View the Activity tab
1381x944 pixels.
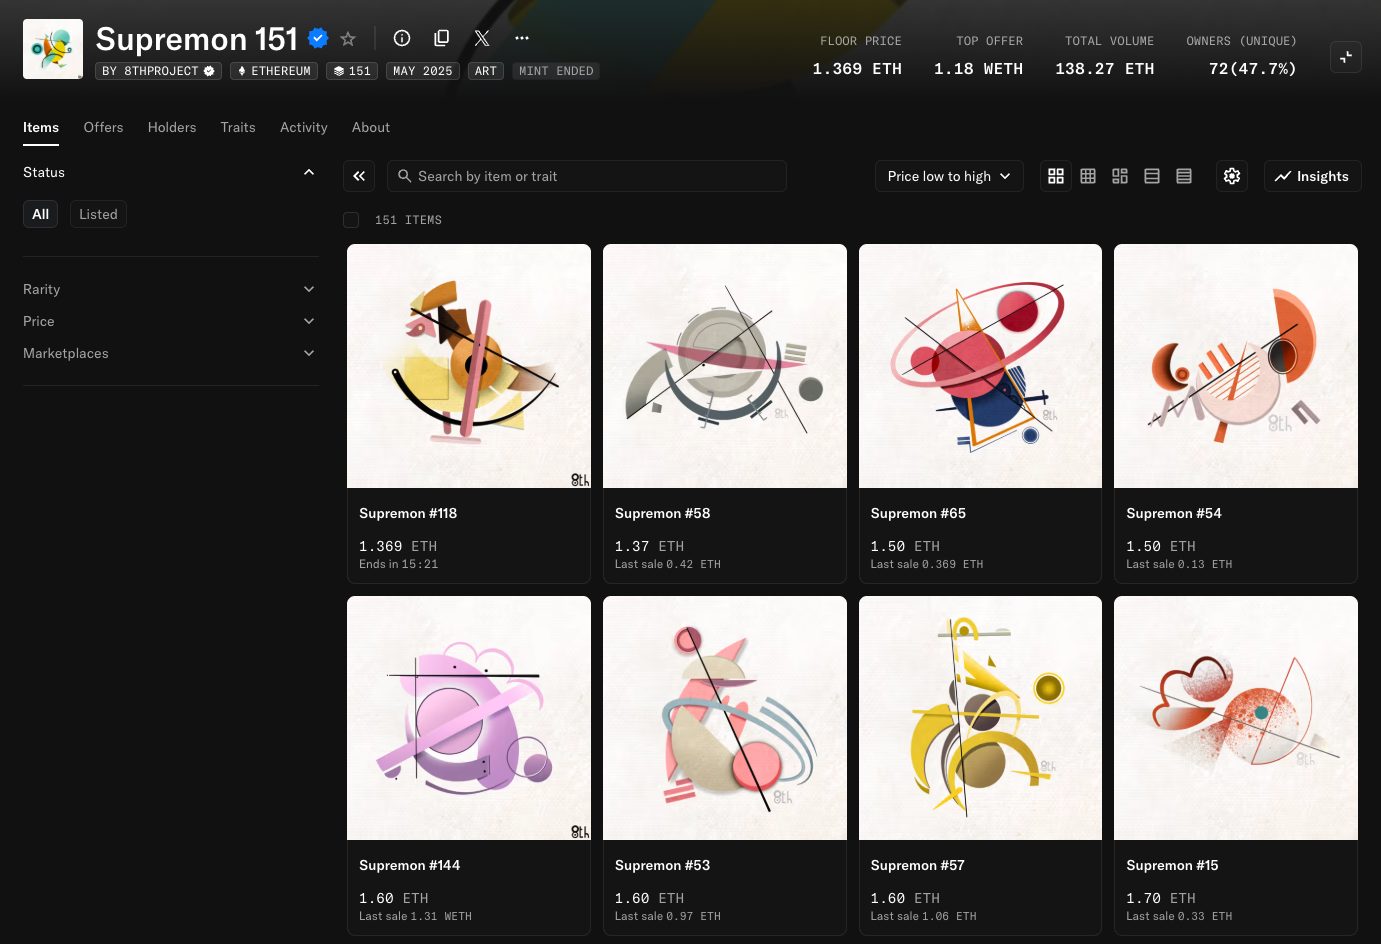(x=304, y=127)
